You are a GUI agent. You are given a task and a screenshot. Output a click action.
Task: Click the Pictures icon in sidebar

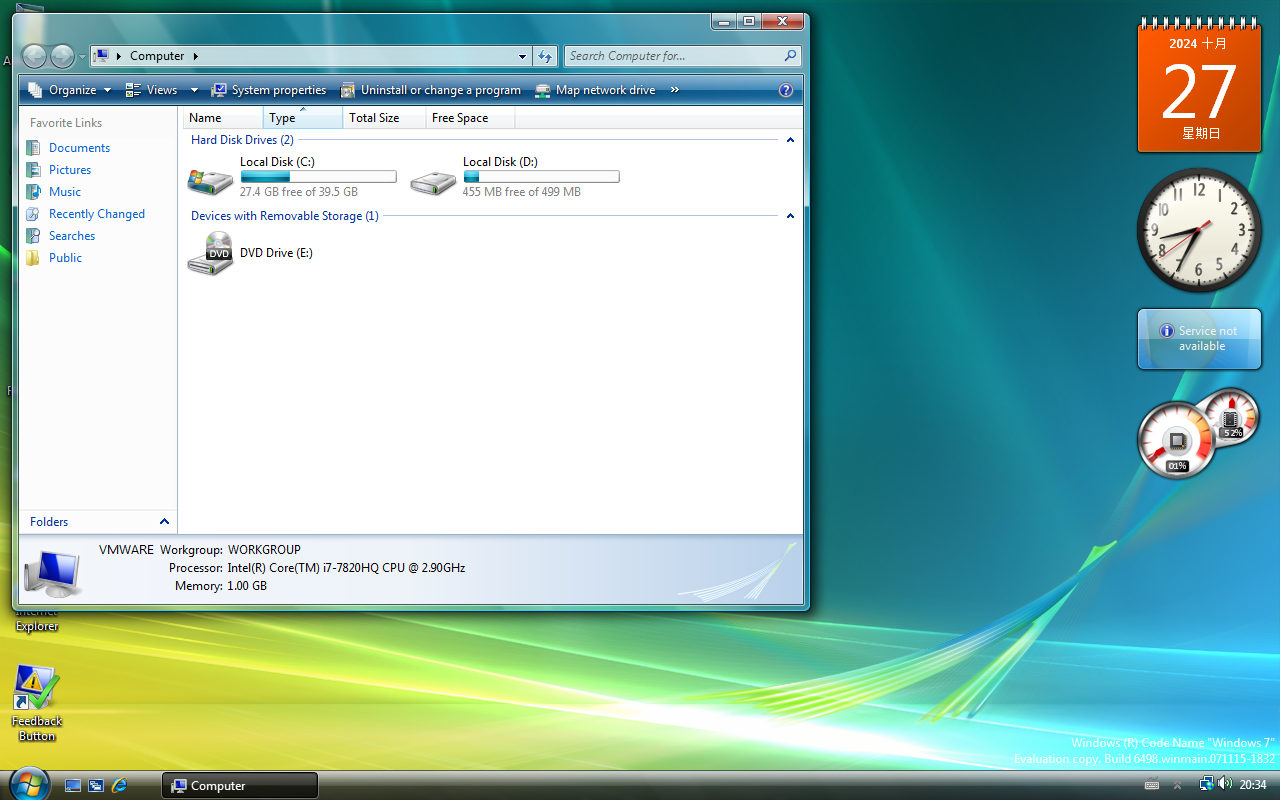click(x=33, y=170)
